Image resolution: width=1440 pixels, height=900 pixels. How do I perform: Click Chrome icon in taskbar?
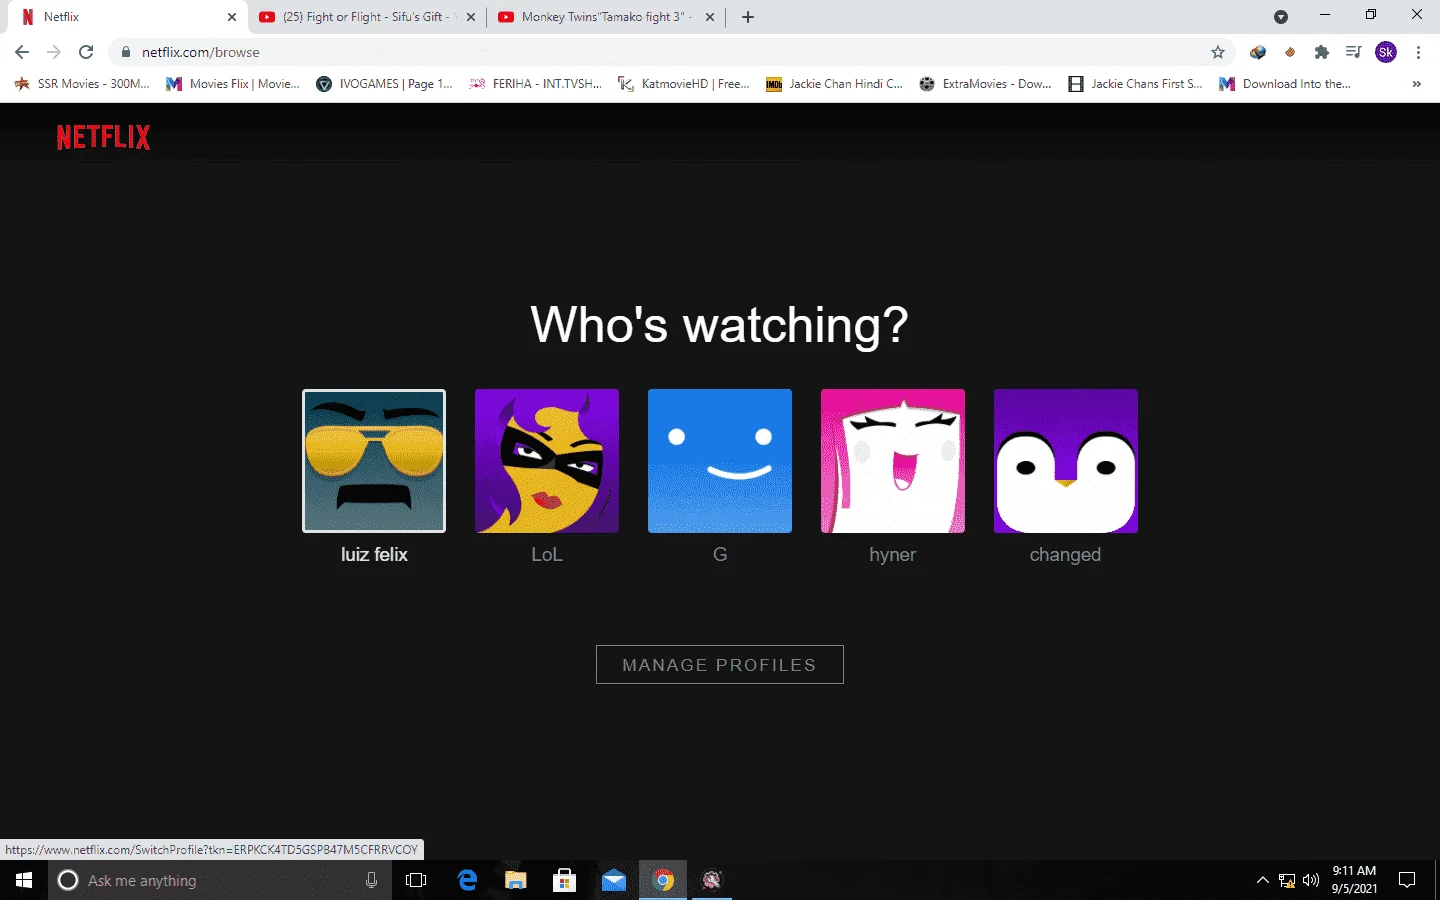point(663,880)
